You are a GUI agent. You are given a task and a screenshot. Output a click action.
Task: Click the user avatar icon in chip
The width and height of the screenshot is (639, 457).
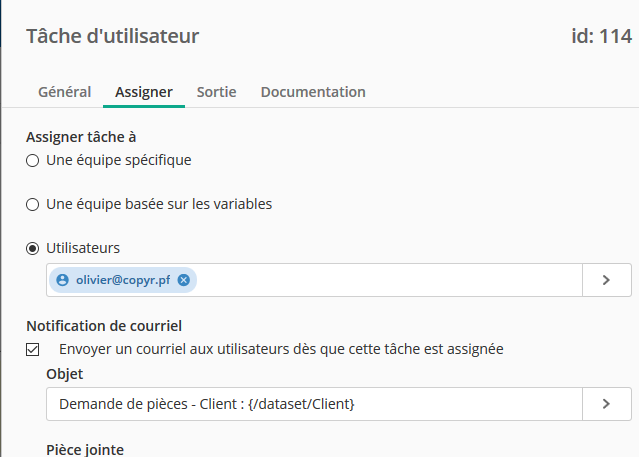tap(62, 280)
